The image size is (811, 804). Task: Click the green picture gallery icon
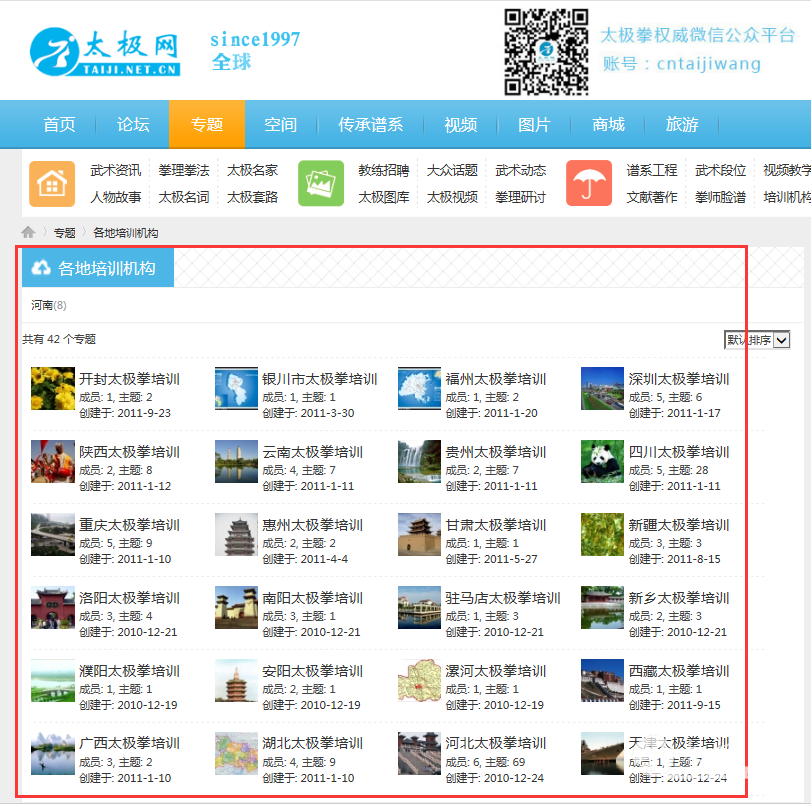(321, 183)
